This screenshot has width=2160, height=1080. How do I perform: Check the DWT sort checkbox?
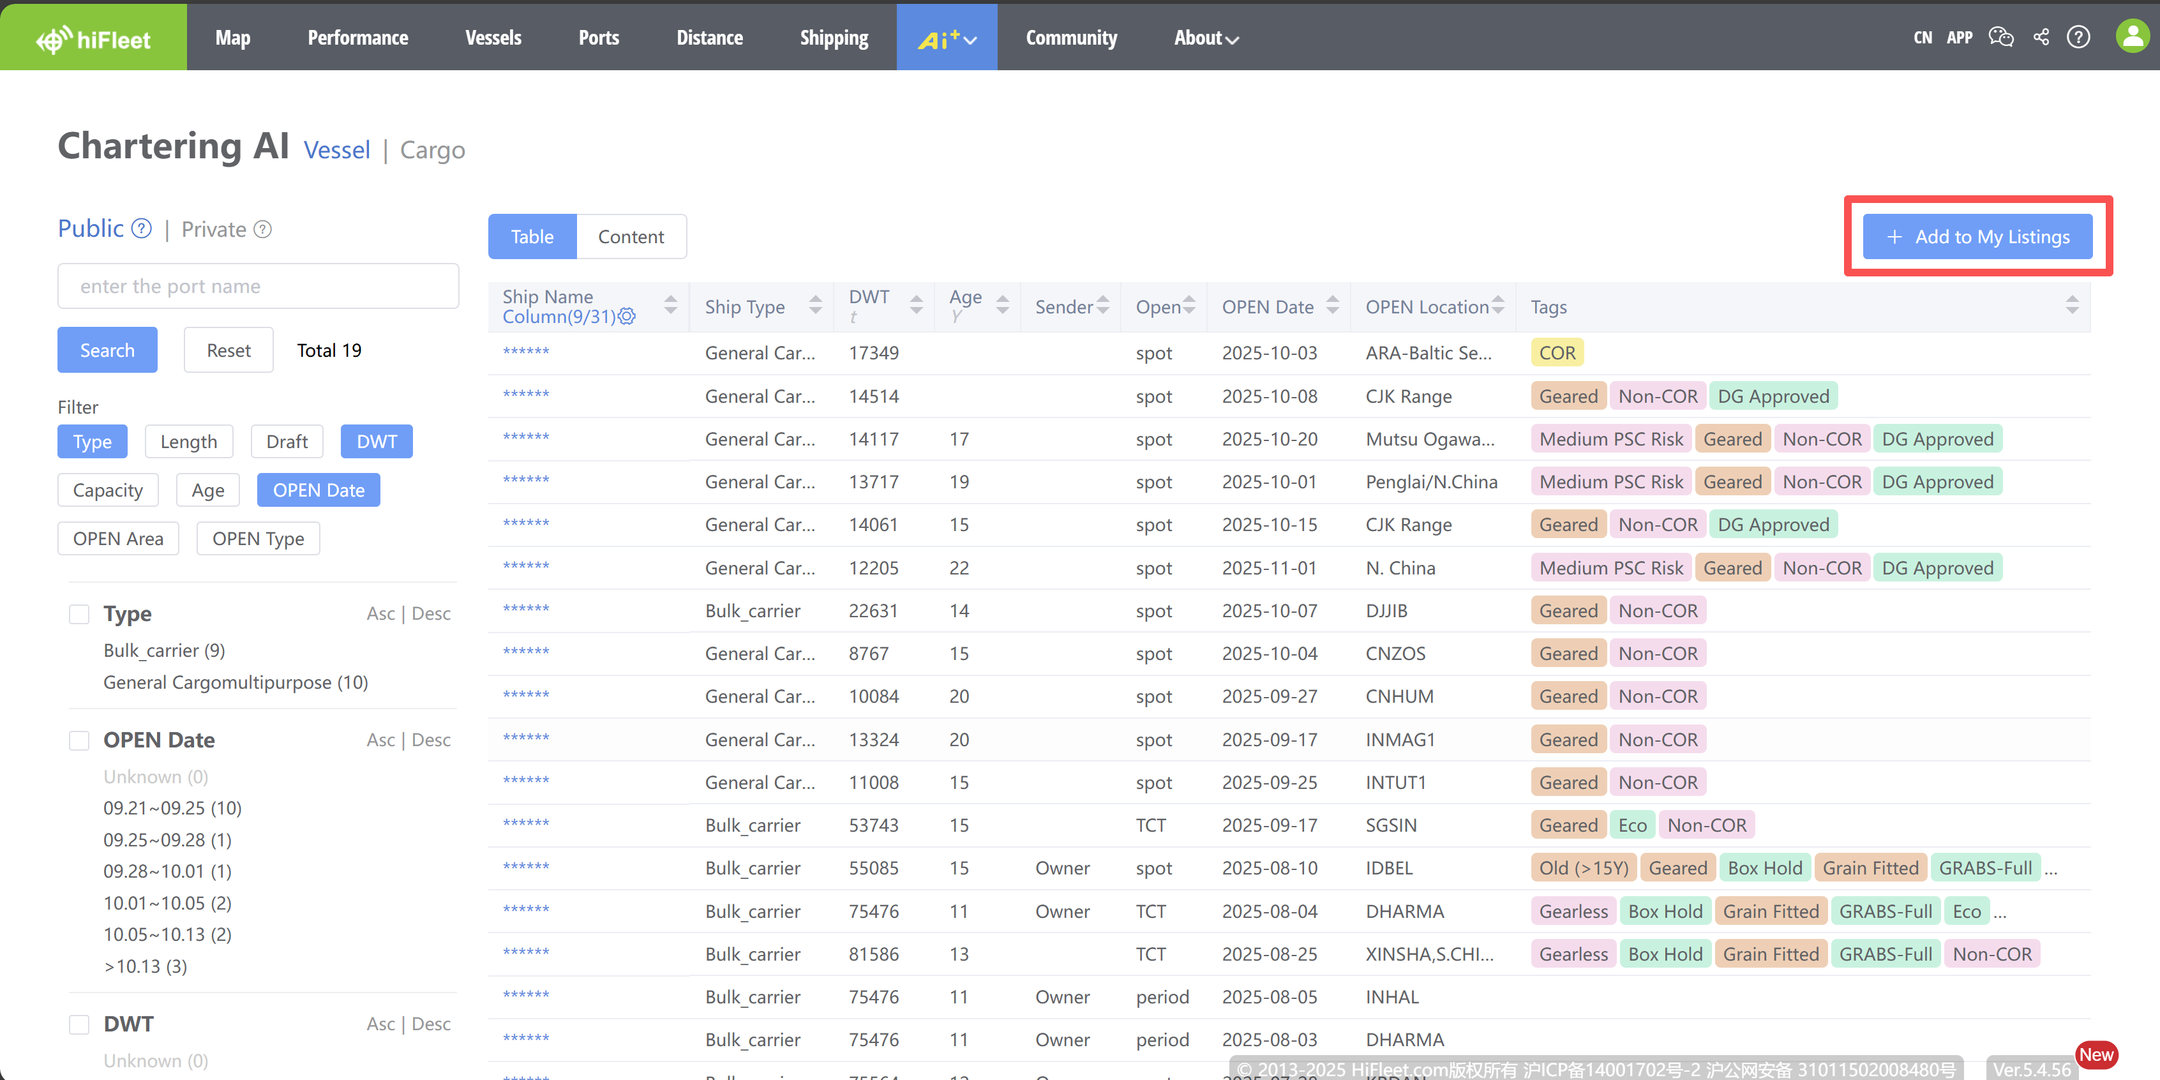coord(79,1024)
